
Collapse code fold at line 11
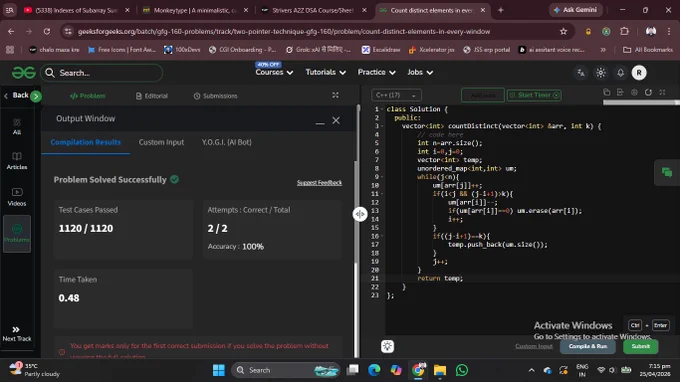(x=383, y=194)
